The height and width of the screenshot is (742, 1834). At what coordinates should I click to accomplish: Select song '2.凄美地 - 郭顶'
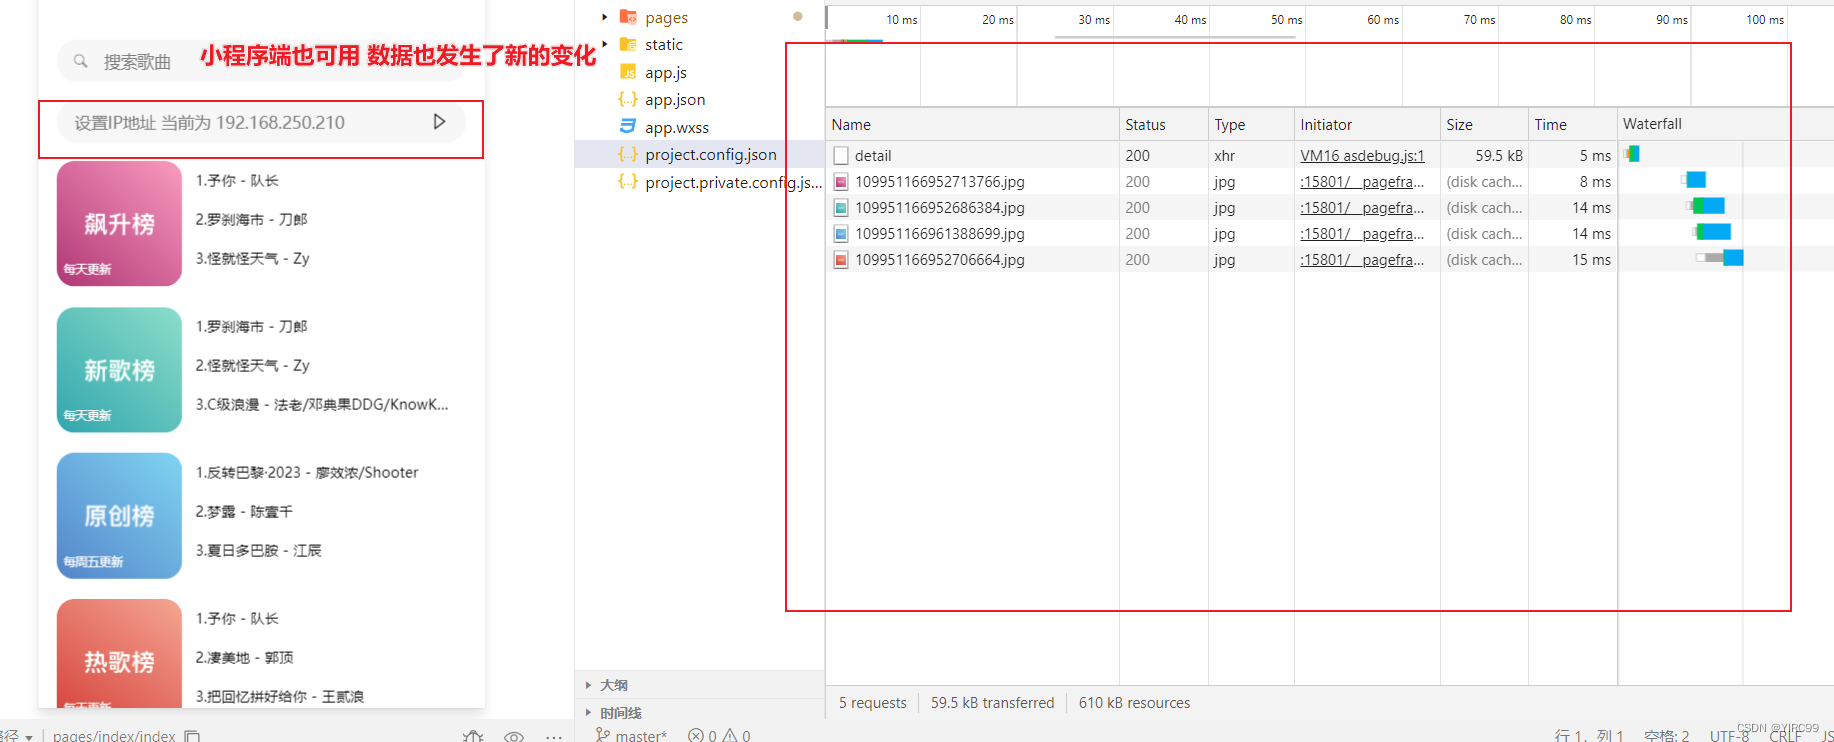point(244,657)
